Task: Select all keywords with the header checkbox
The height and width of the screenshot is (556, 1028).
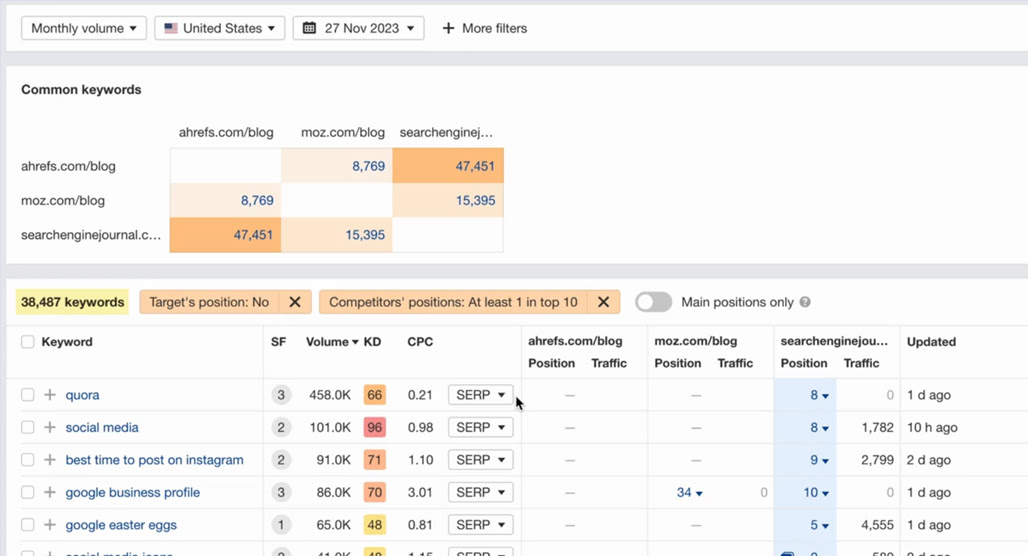Action: pyautogui.click(x=28, y=342)
